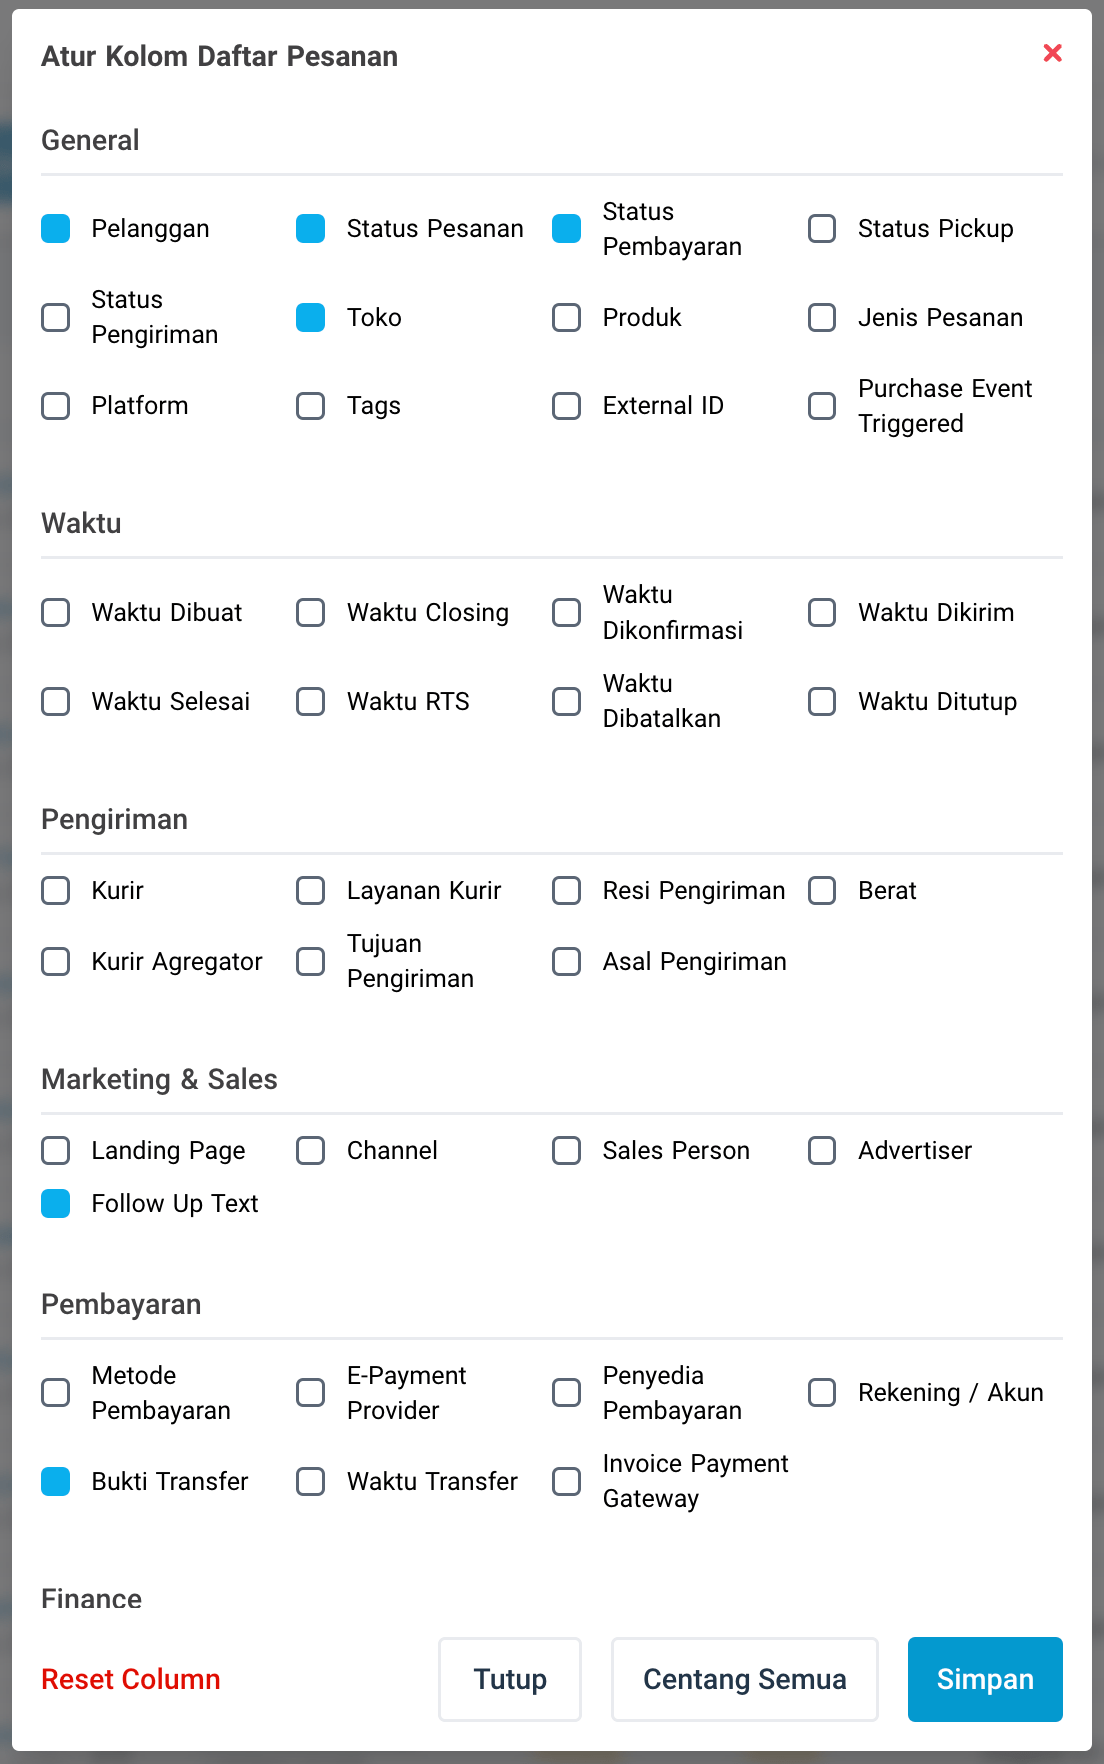Enable the Landing Page column
This screenshot has width=1104, height=1764.
[55, 1150]
